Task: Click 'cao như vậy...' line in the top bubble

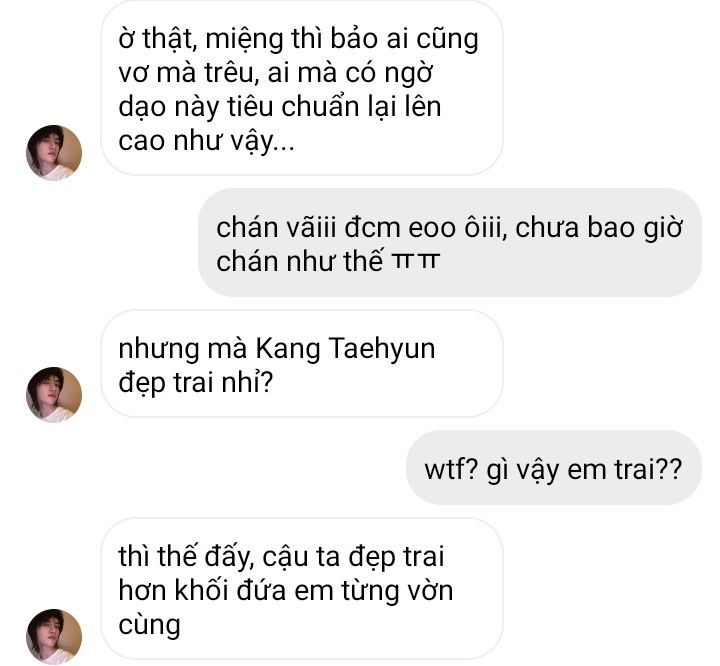Action: pos(206,141)
